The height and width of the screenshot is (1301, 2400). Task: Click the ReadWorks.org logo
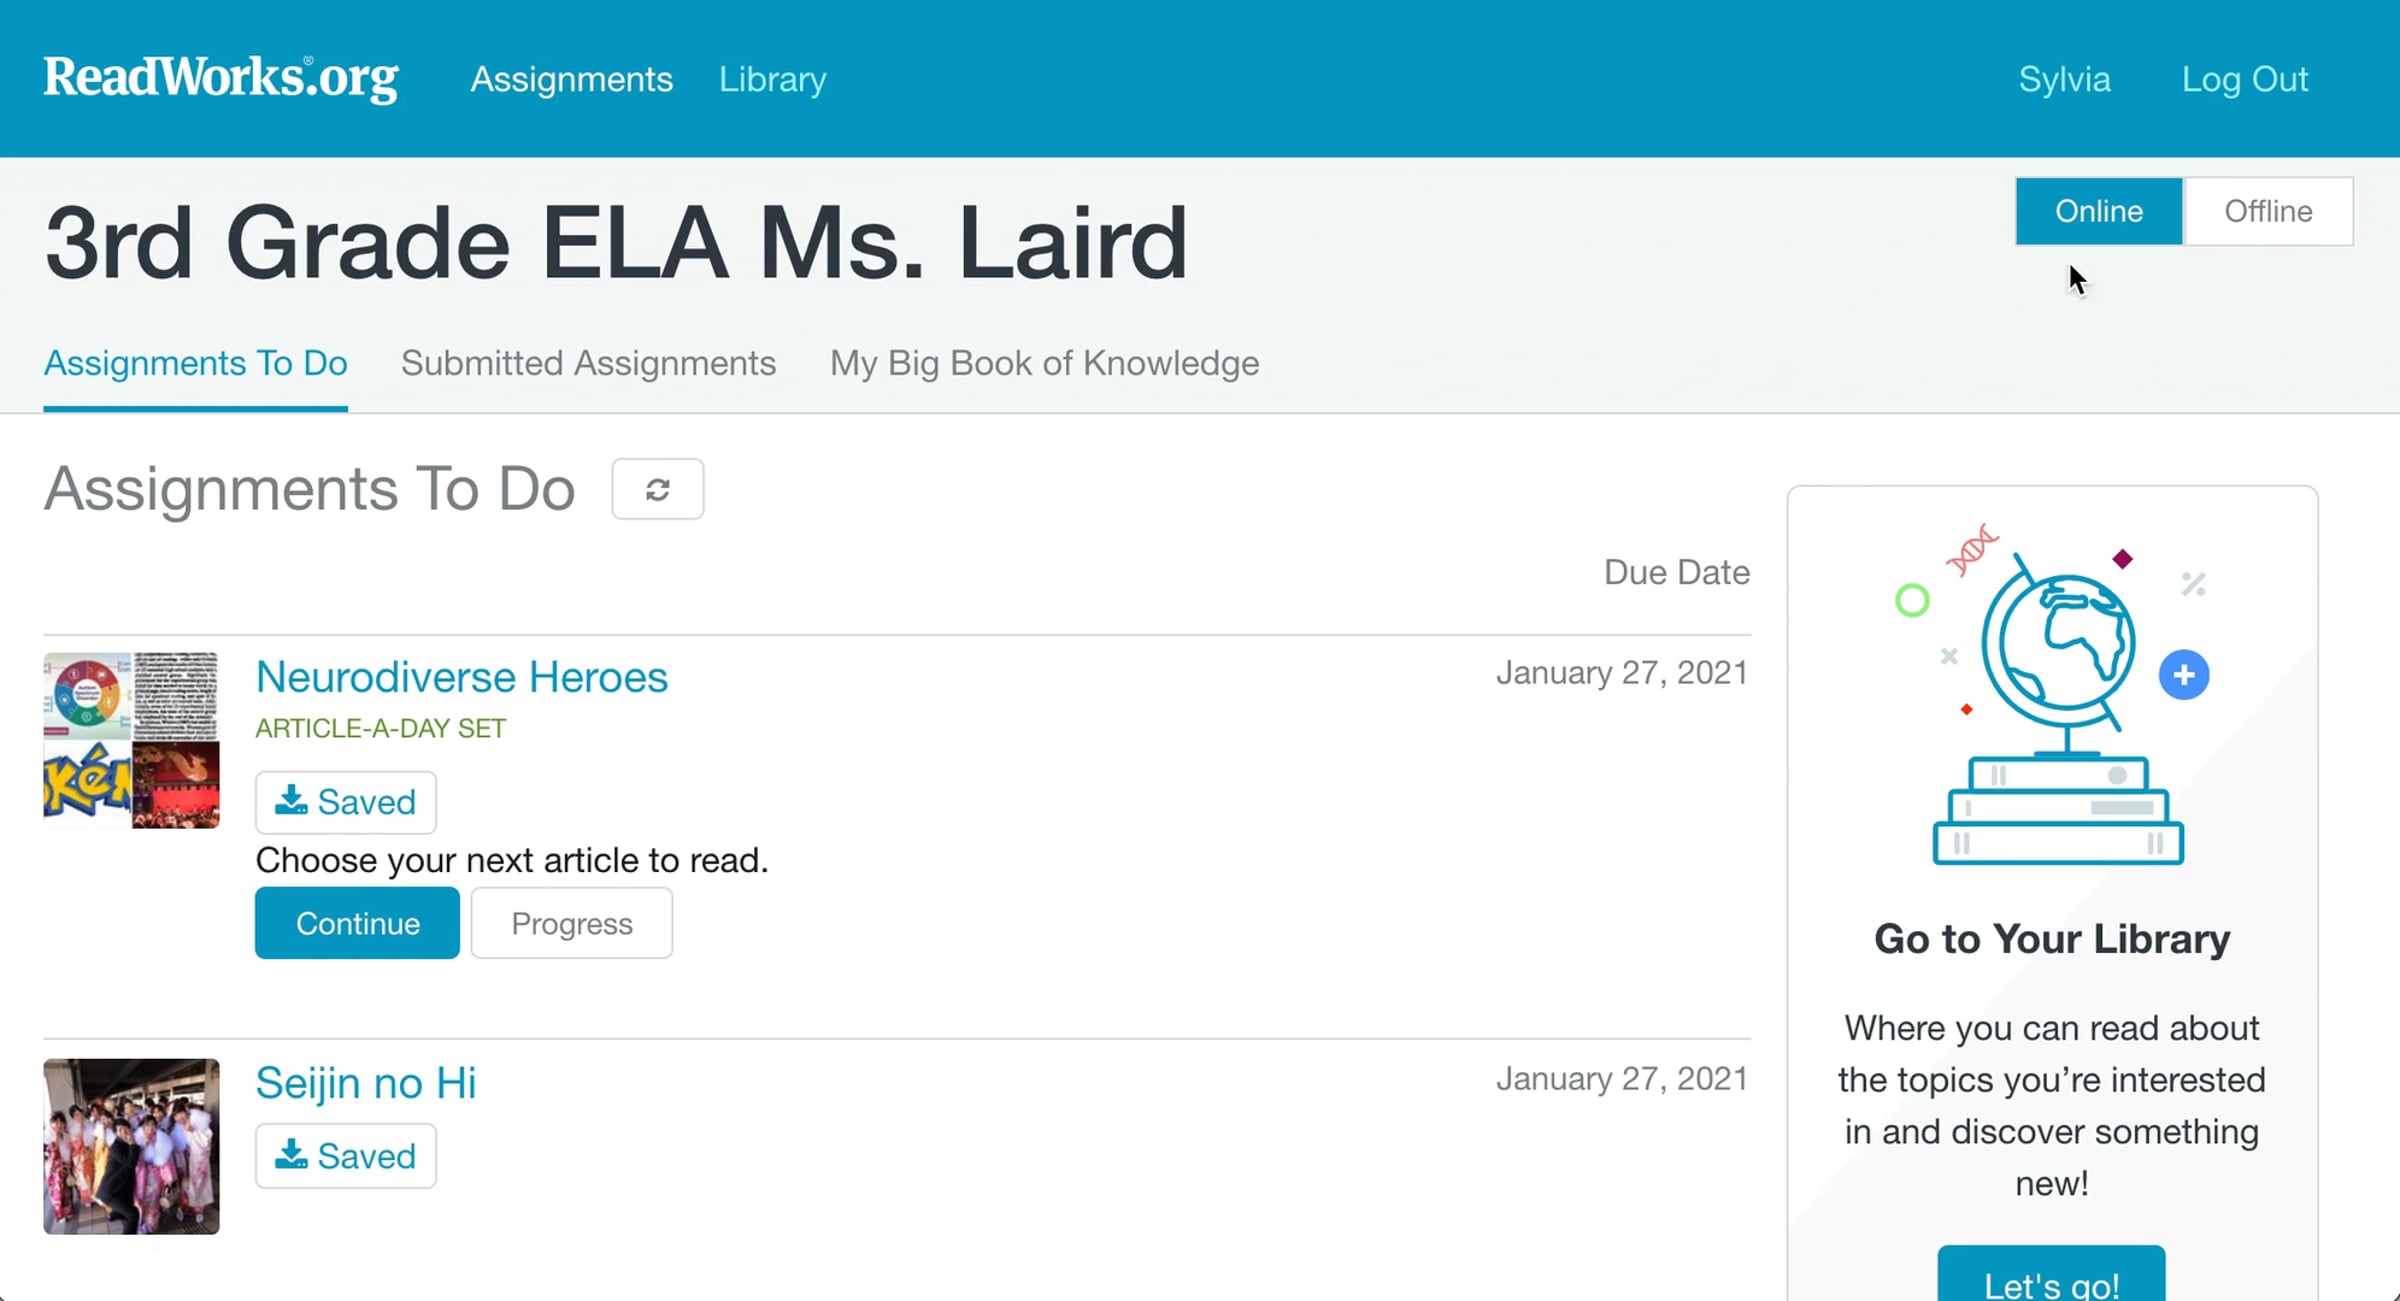(221, 78)
